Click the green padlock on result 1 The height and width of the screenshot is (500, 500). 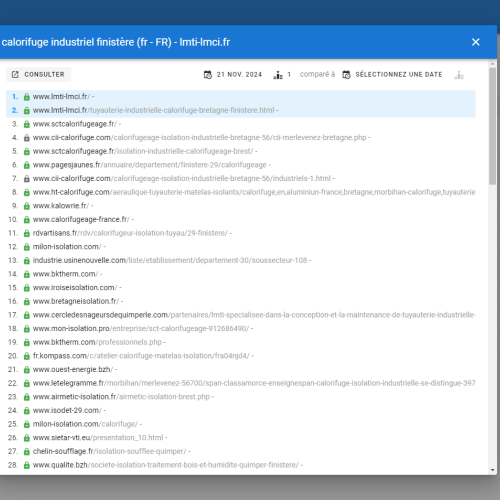click(27, 97)
